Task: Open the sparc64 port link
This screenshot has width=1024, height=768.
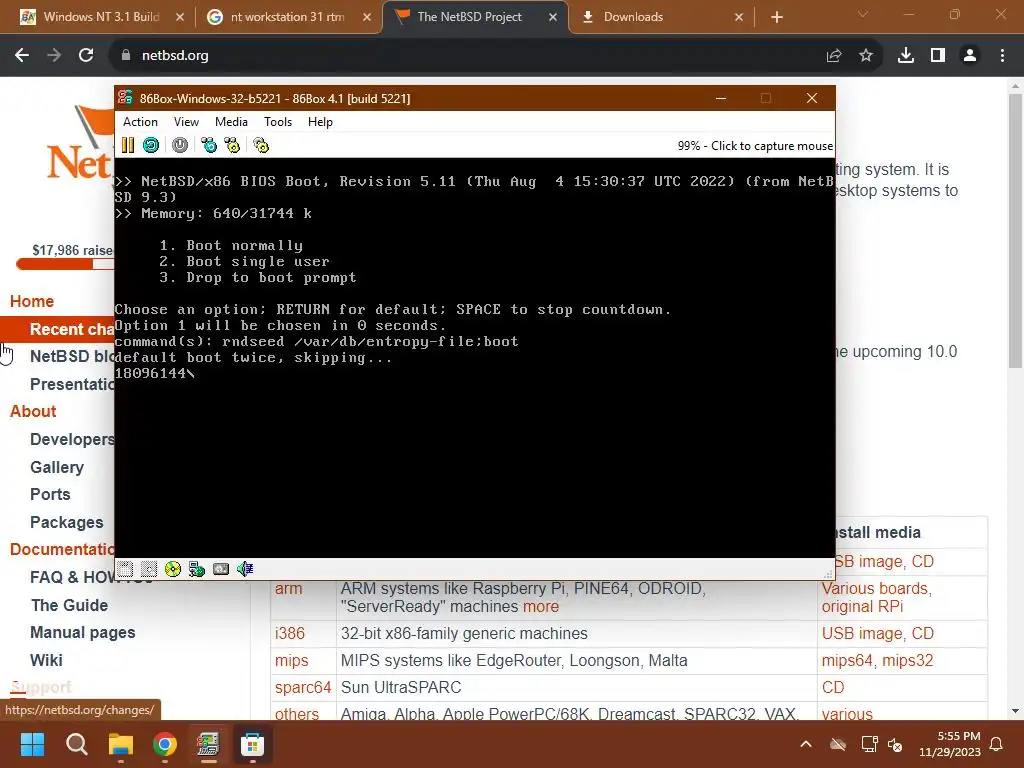Action: 303,688
